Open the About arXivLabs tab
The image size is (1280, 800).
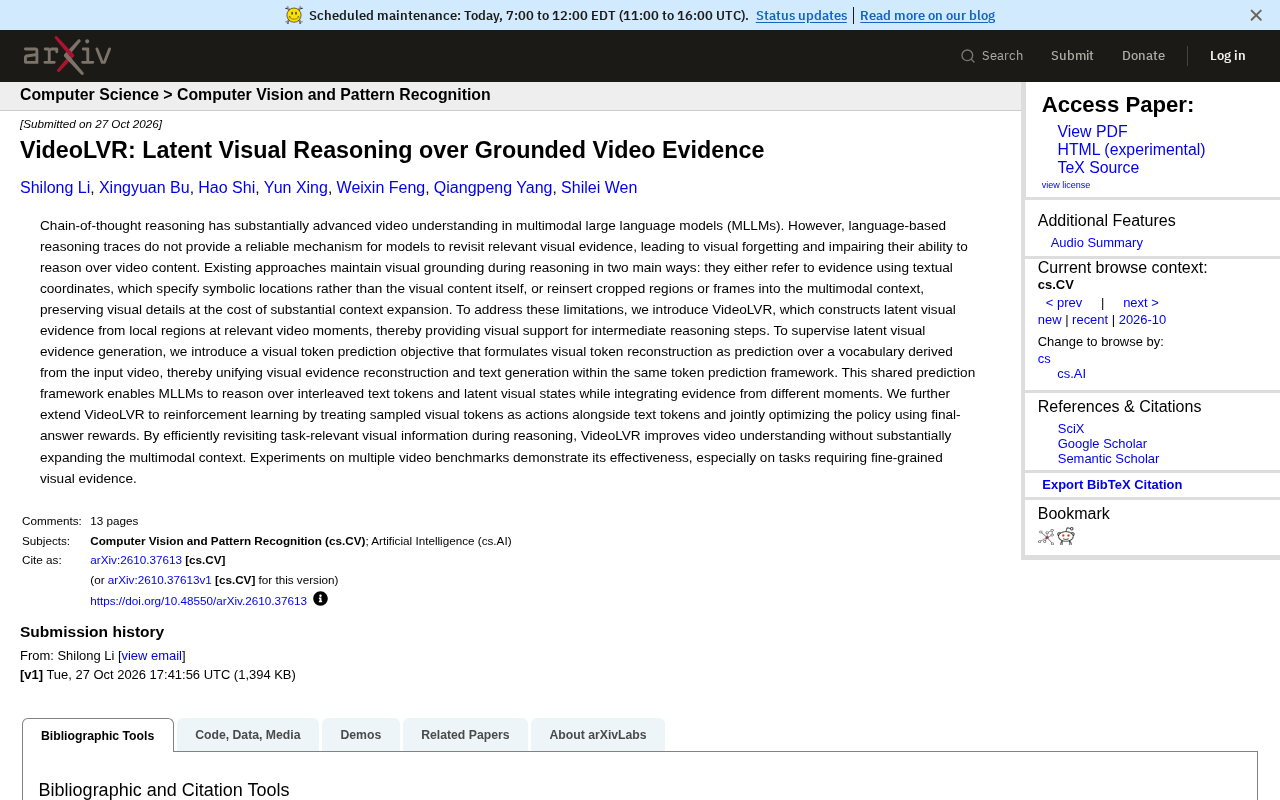pos(598,735)
